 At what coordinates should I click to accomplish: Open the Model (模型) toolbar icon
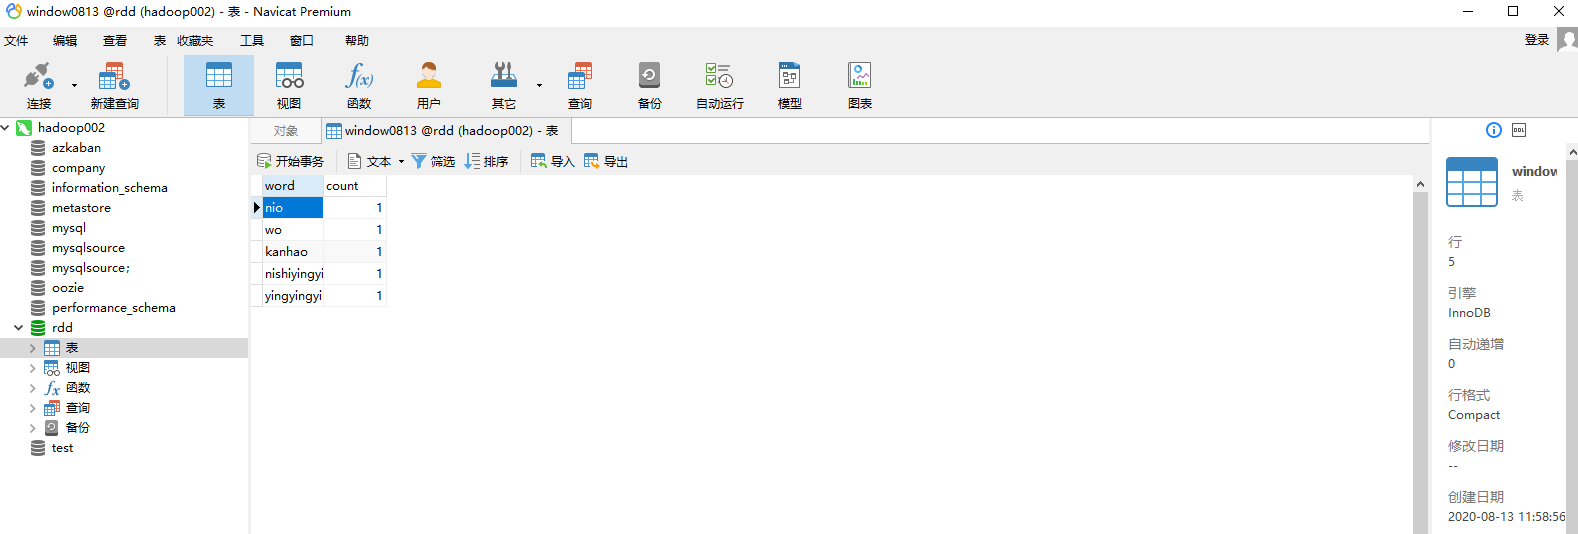pyautogui.click(x=790, y=76)
